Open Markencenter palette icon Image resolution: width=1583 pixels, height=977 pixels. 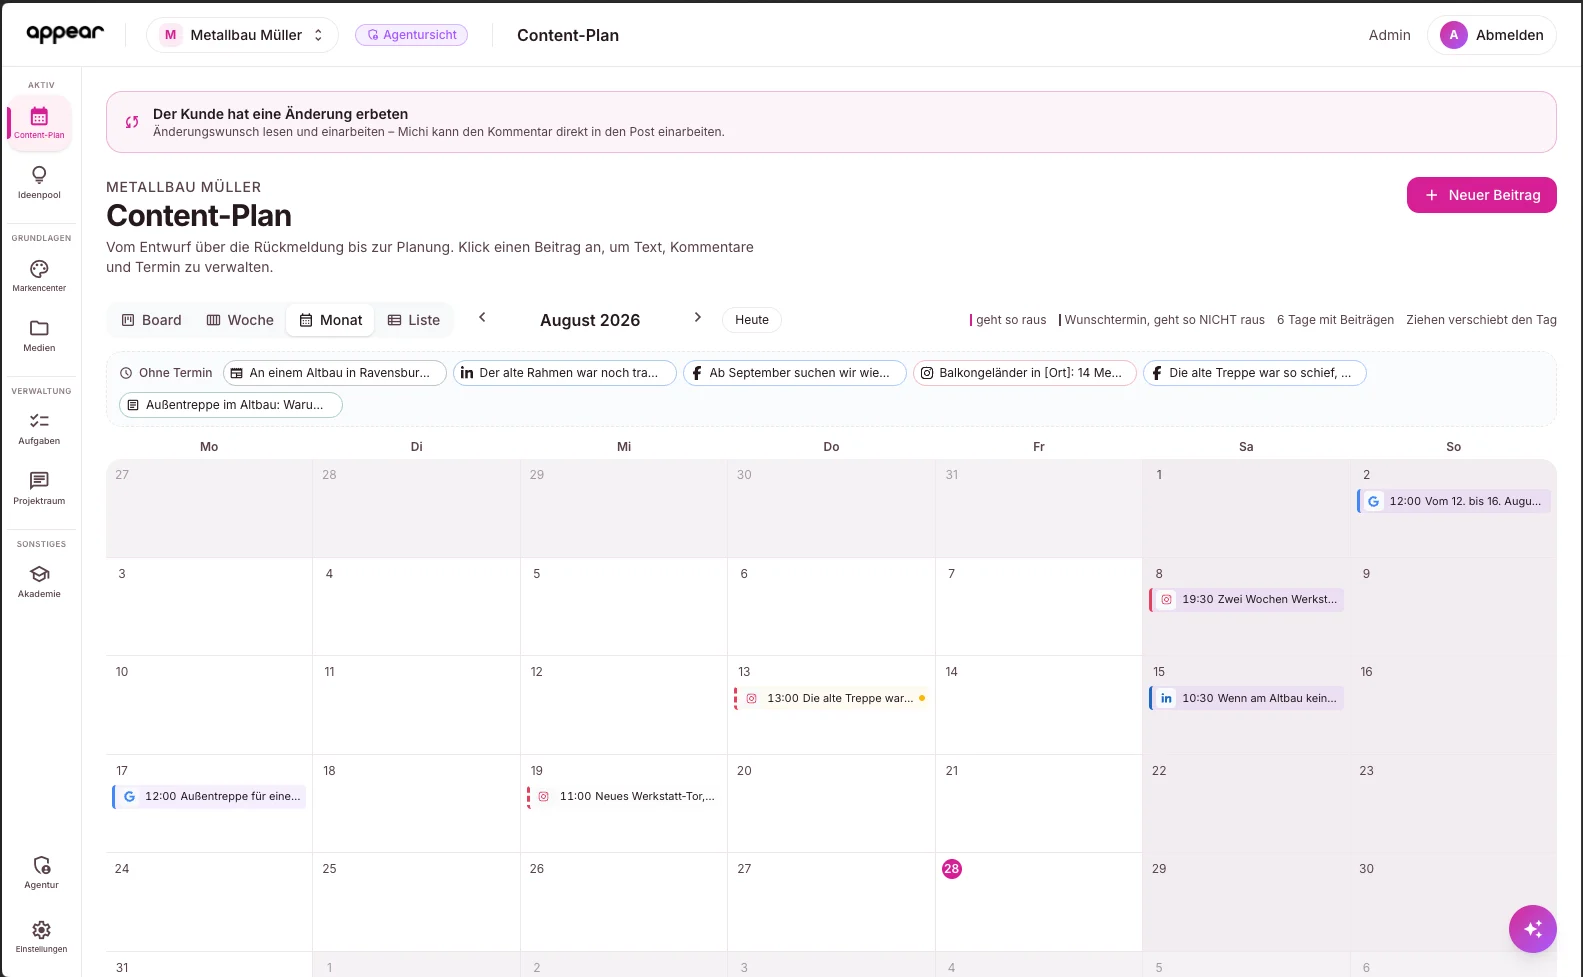tap(39, 269)
